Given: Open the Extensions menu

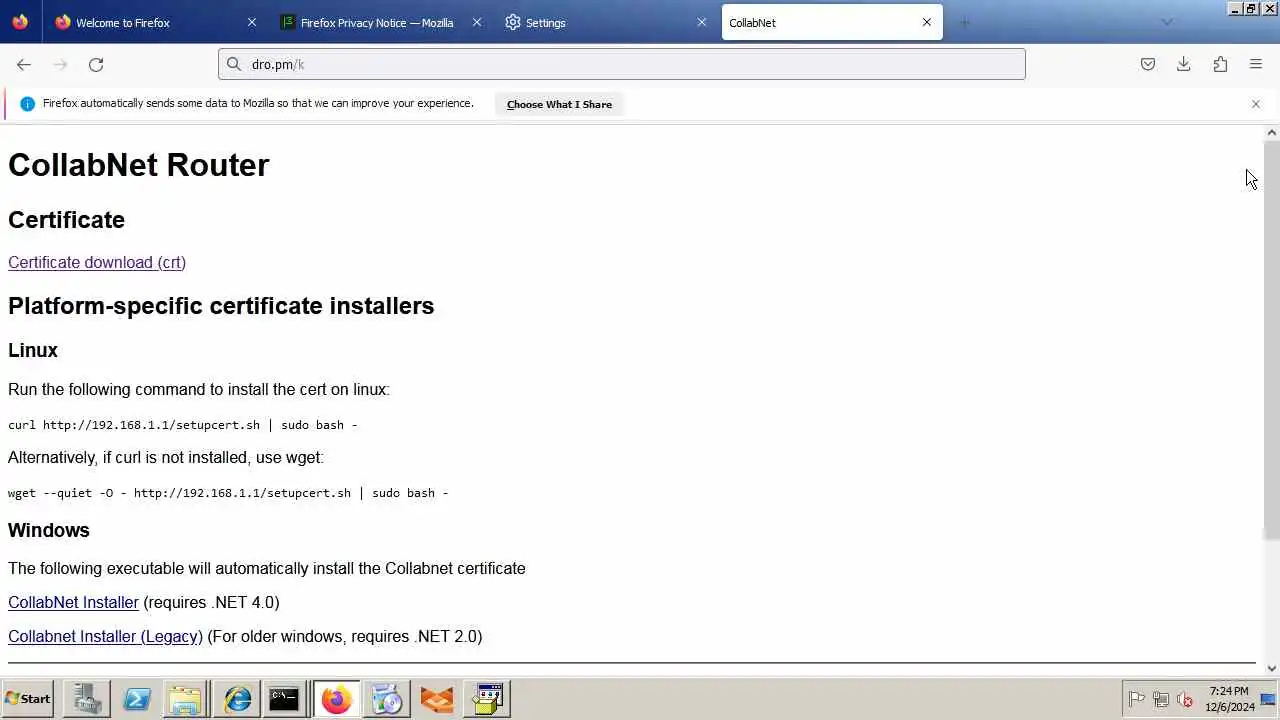Looking at the screenshot, I should point(1220,64).
